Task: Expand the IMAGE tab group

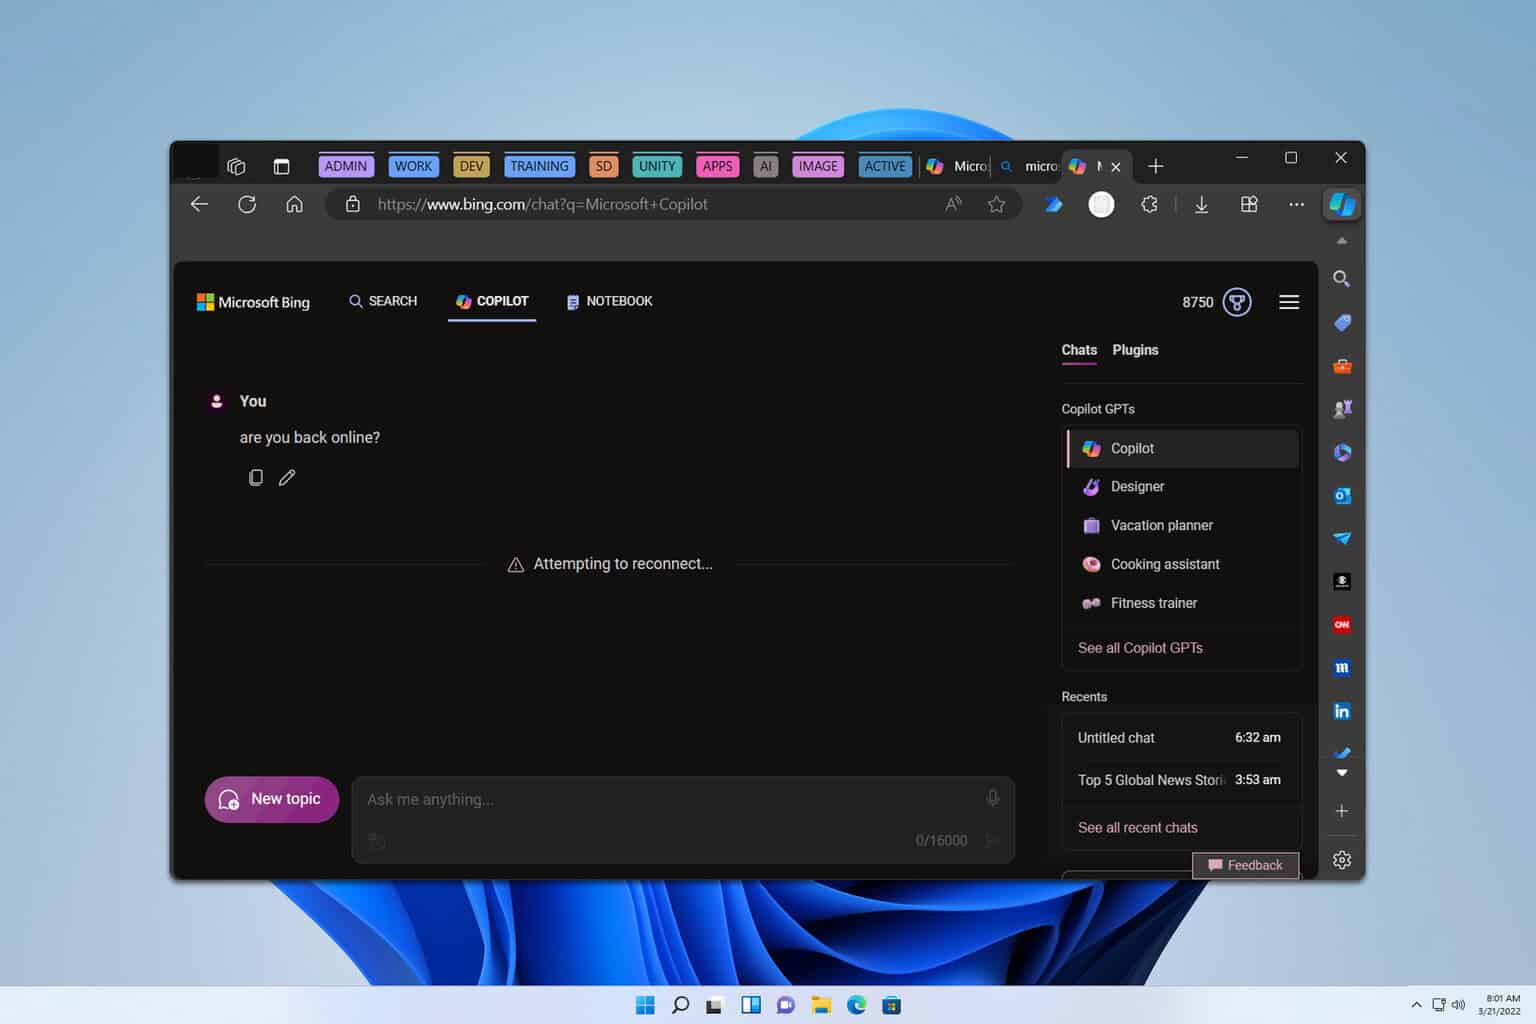Action: tap(818, 166)
